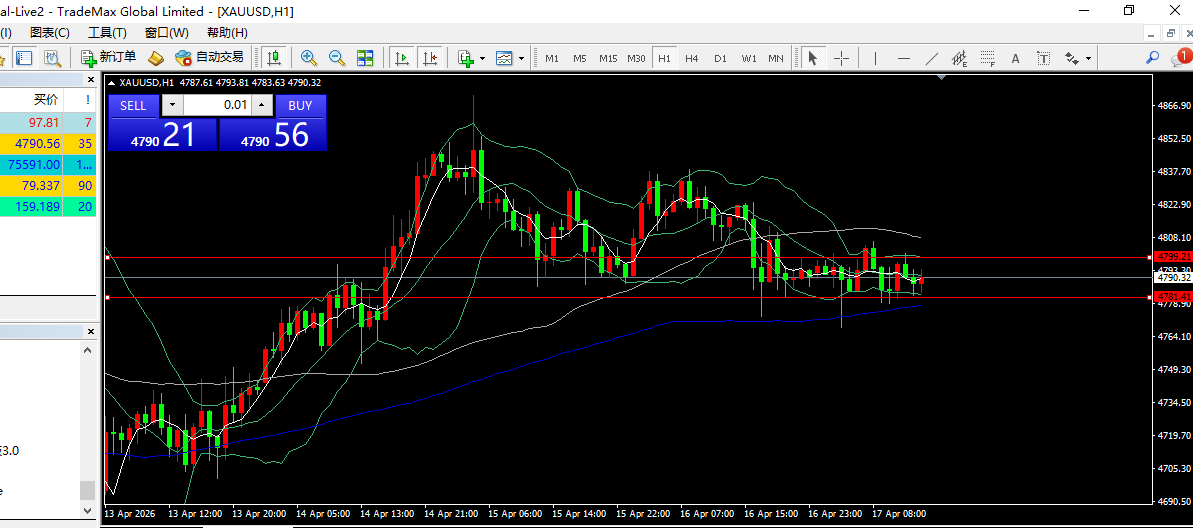This screenshot has width=1193, height=528.
Task: Open the chat notification bubble
Action: pyautogui.click(x=1182, y=57)
